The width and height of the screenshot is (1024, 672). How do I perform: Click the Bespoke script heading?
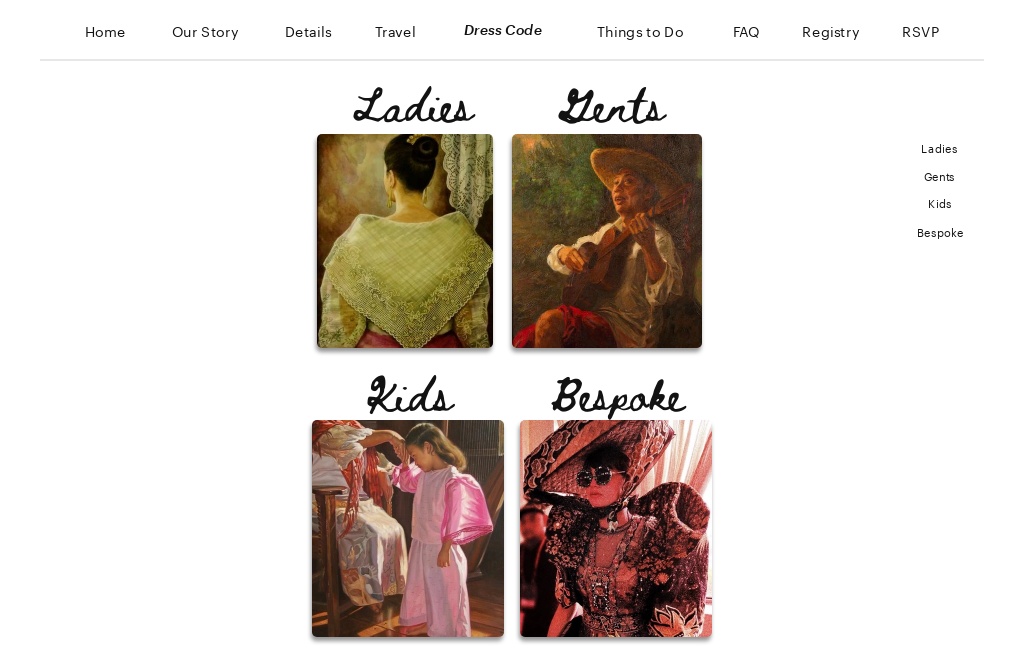point(618,396)
